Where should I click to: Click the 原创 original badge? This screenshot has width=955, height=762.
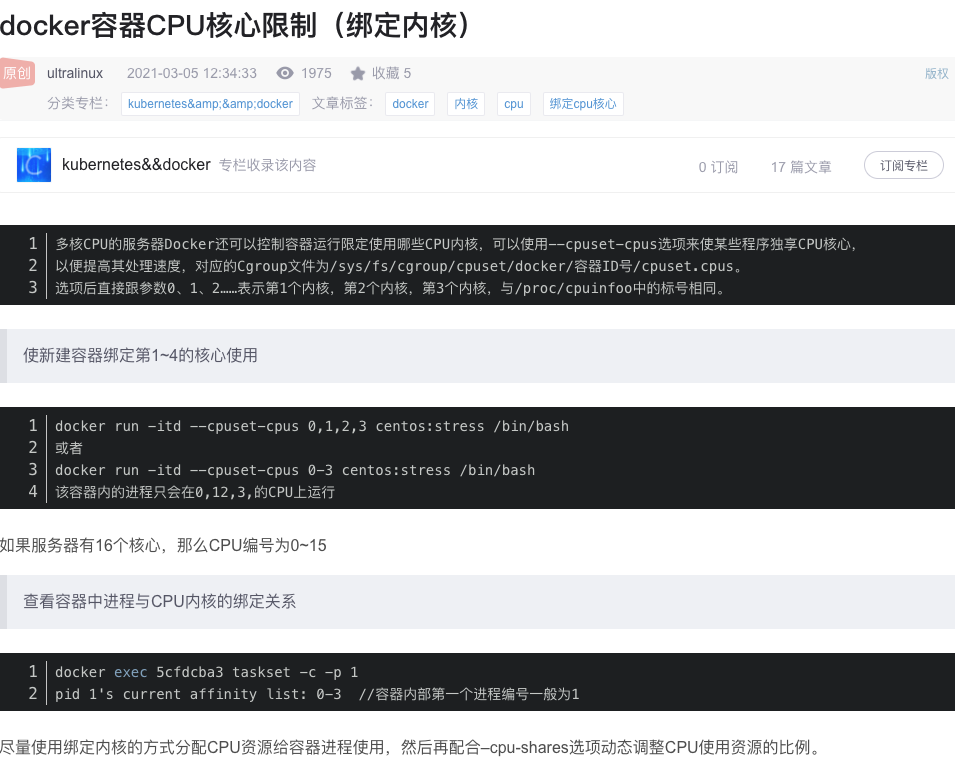pos(17,73)
